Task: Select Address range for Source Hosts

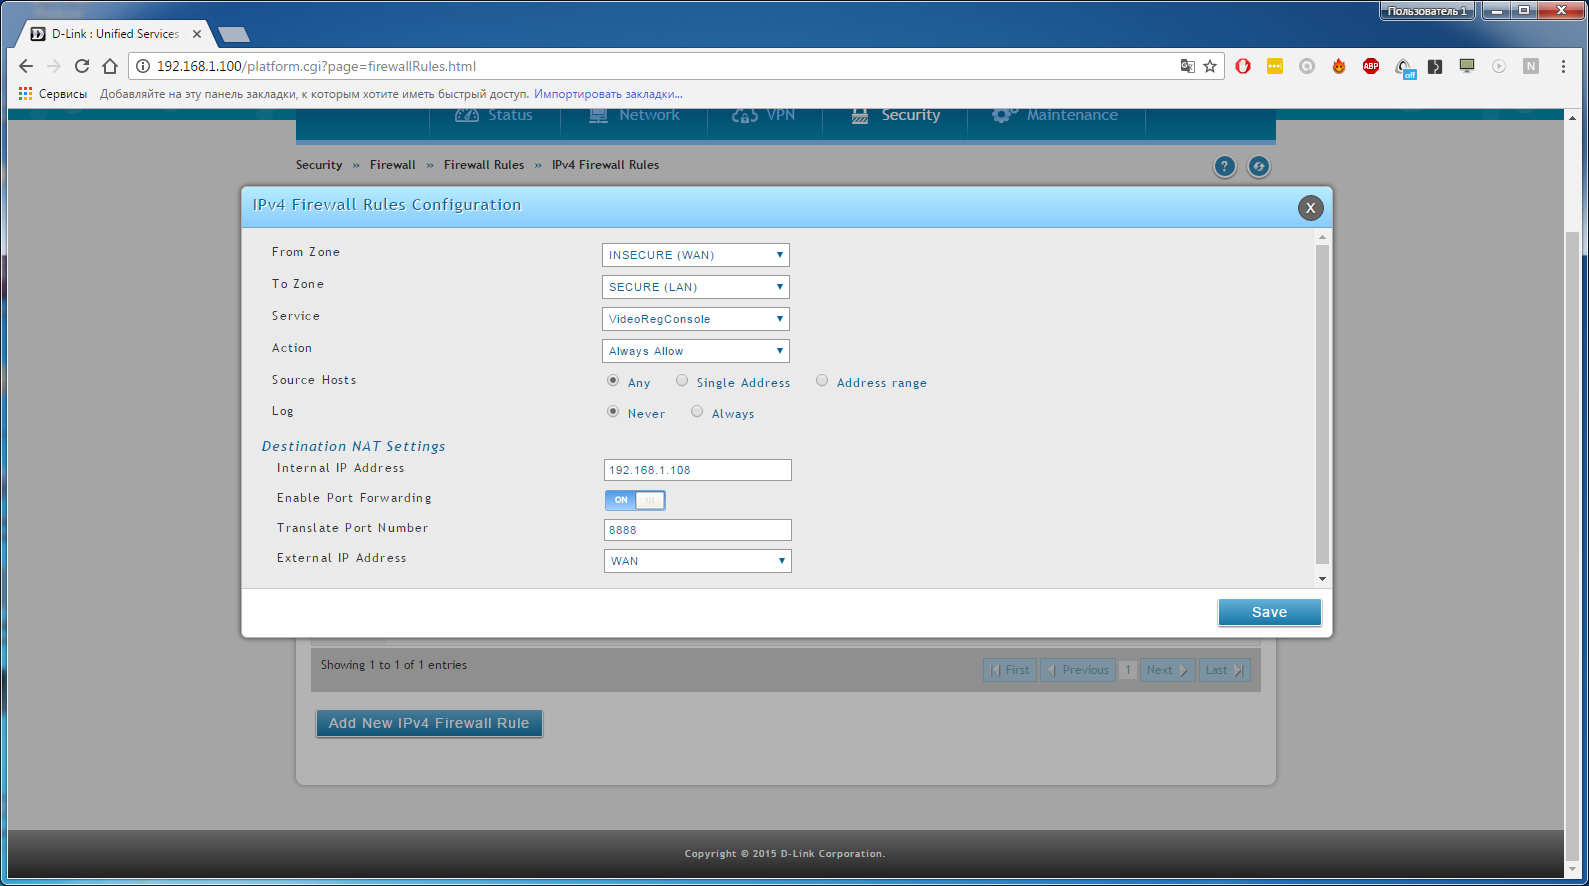Action: tap(822, 381)
